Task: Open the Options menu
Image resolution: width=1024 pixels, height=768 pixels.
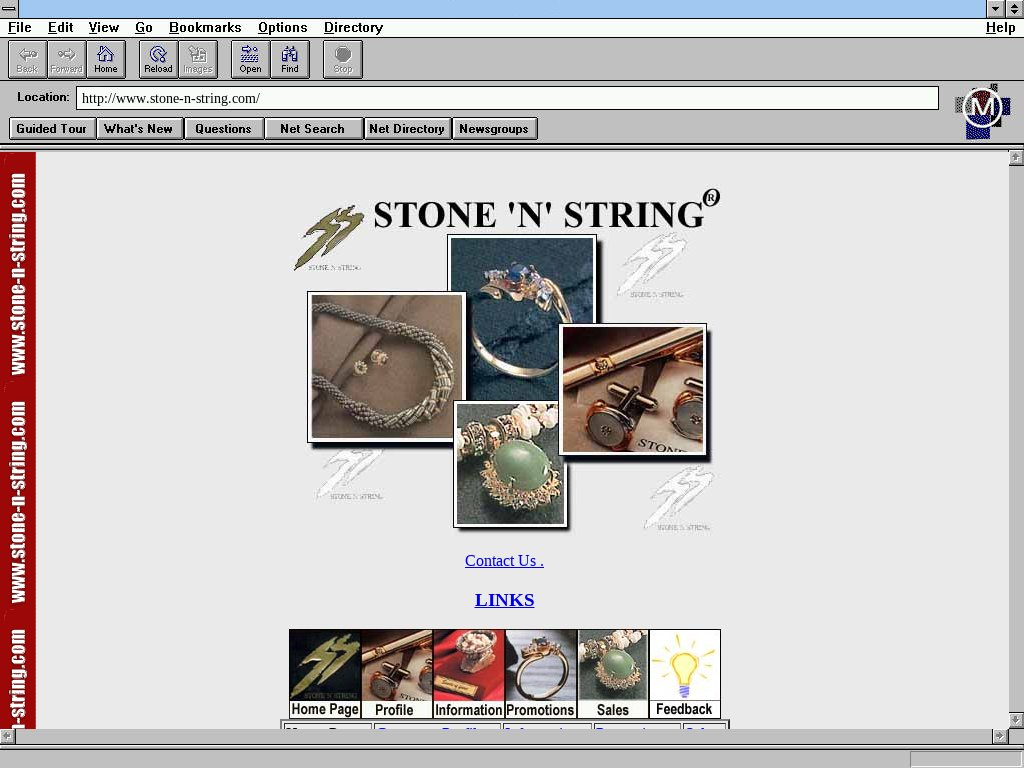Action: [x=282, y=28]
